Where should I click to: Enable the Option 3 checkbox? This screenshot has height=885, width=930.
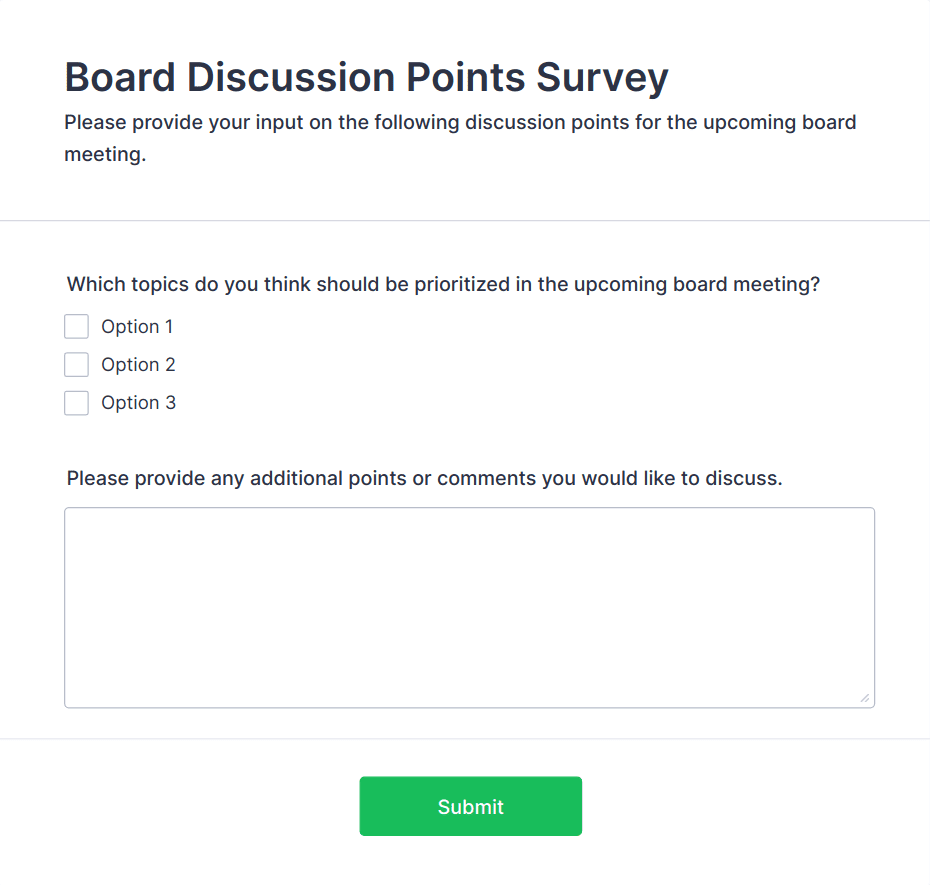(x=77, y=403)
